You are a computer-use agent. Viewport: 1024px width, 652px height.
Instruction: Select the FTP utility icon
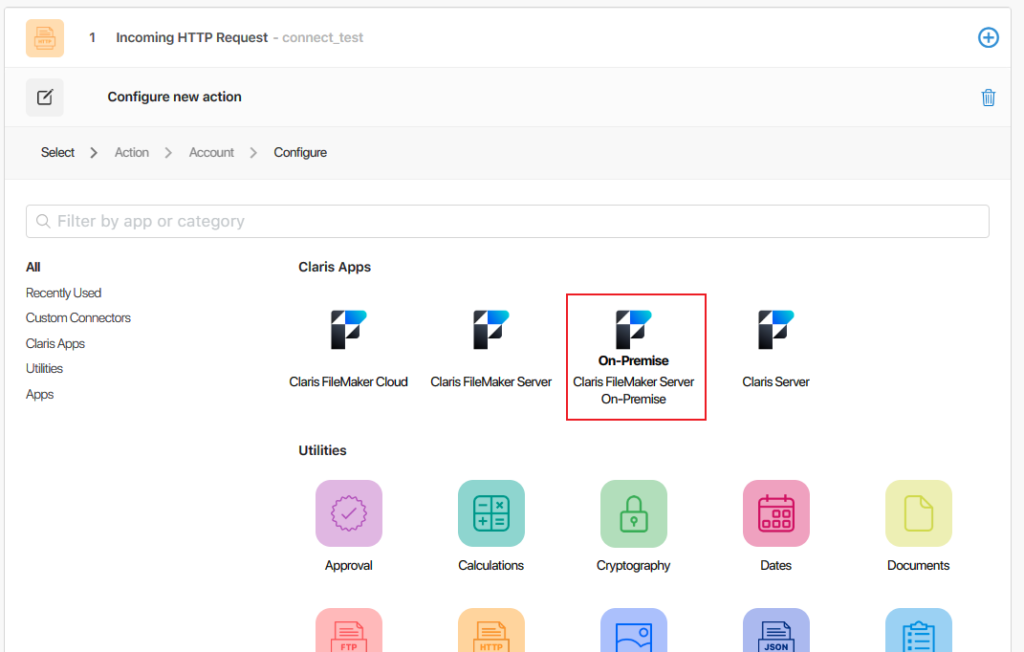[x=348, y=632]
